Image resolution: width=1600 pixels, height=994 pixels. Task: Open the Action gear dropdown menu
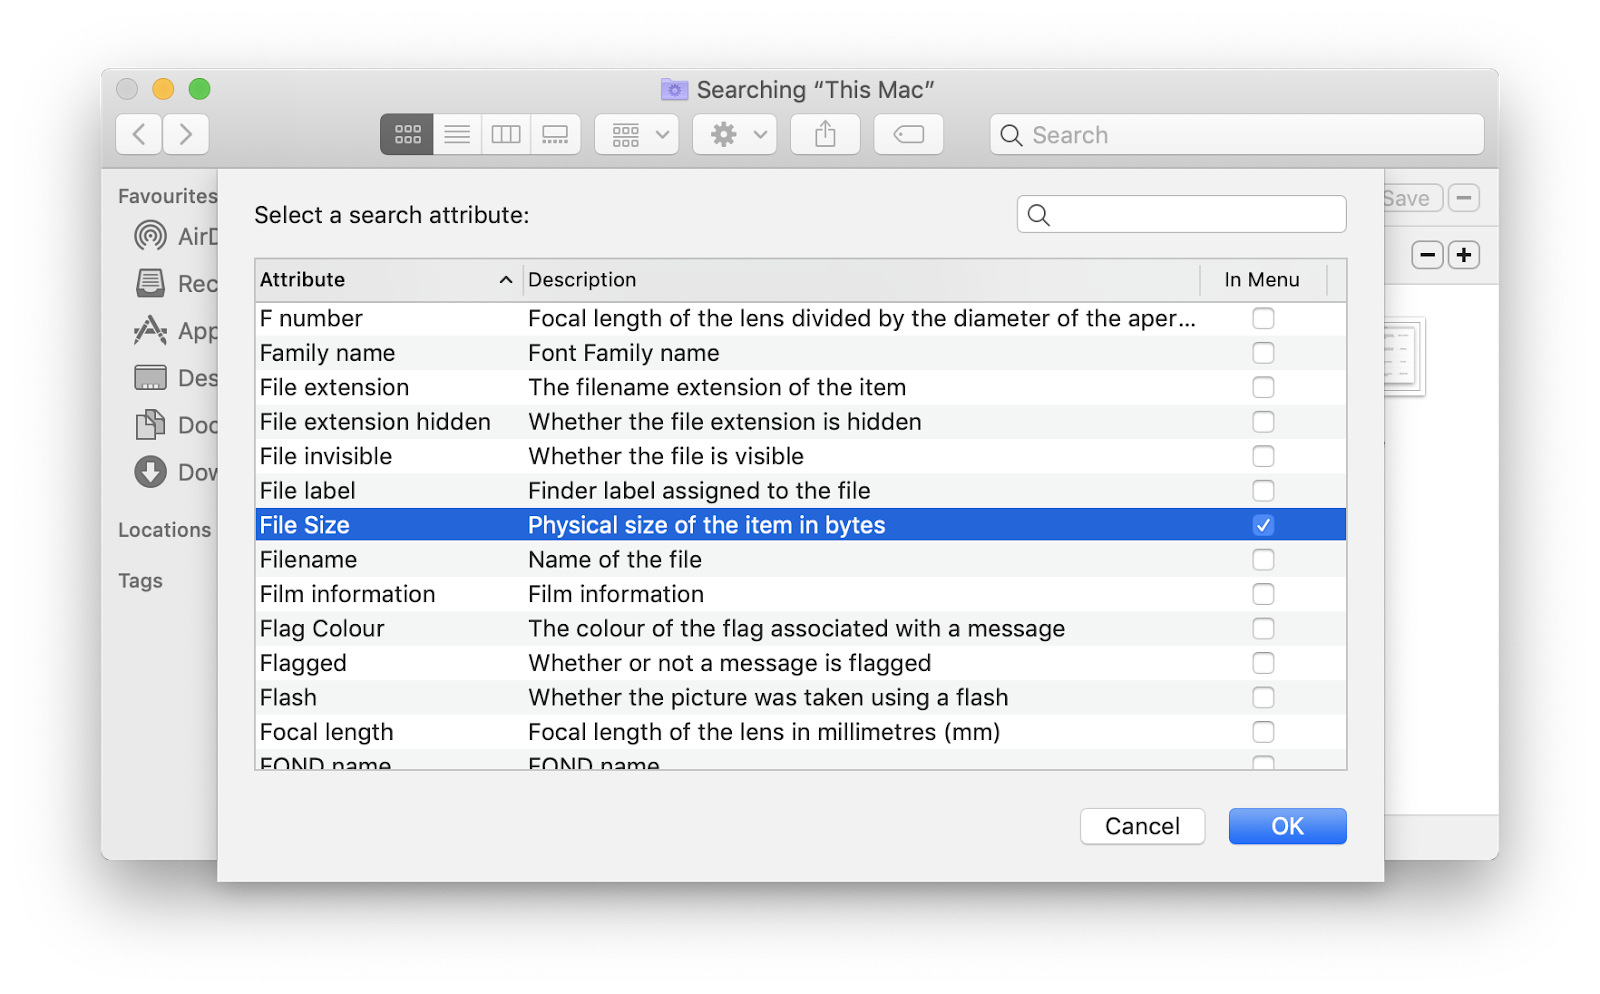[x=735, y=135]
